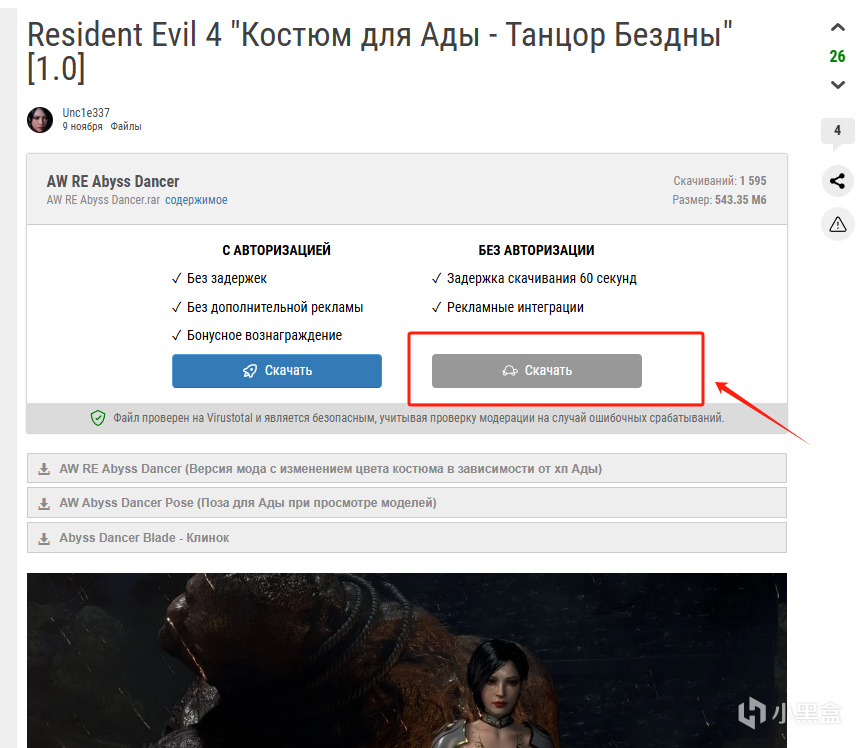The height and width of the screenshot is (748, 867).
Task: Expand the AW Abyss Dancer Pose file row
Action: (407, 503)
